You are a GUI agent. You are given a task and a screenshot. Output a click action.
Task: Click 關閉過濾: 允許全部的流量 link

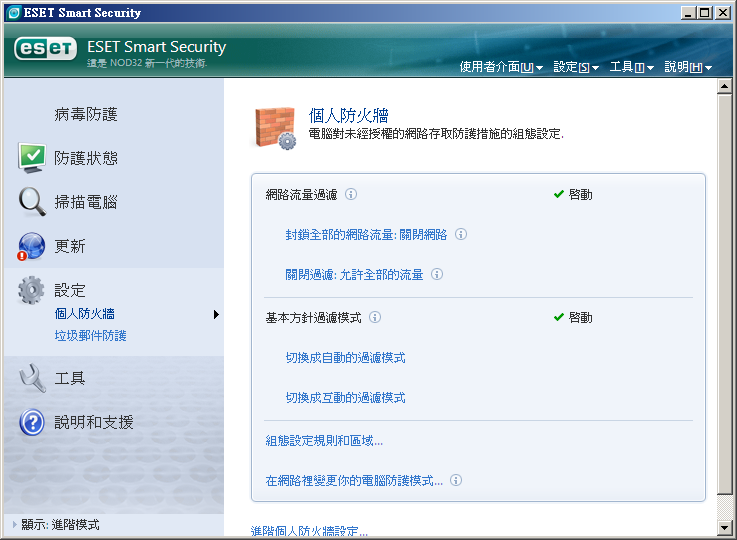coord(354,274)
